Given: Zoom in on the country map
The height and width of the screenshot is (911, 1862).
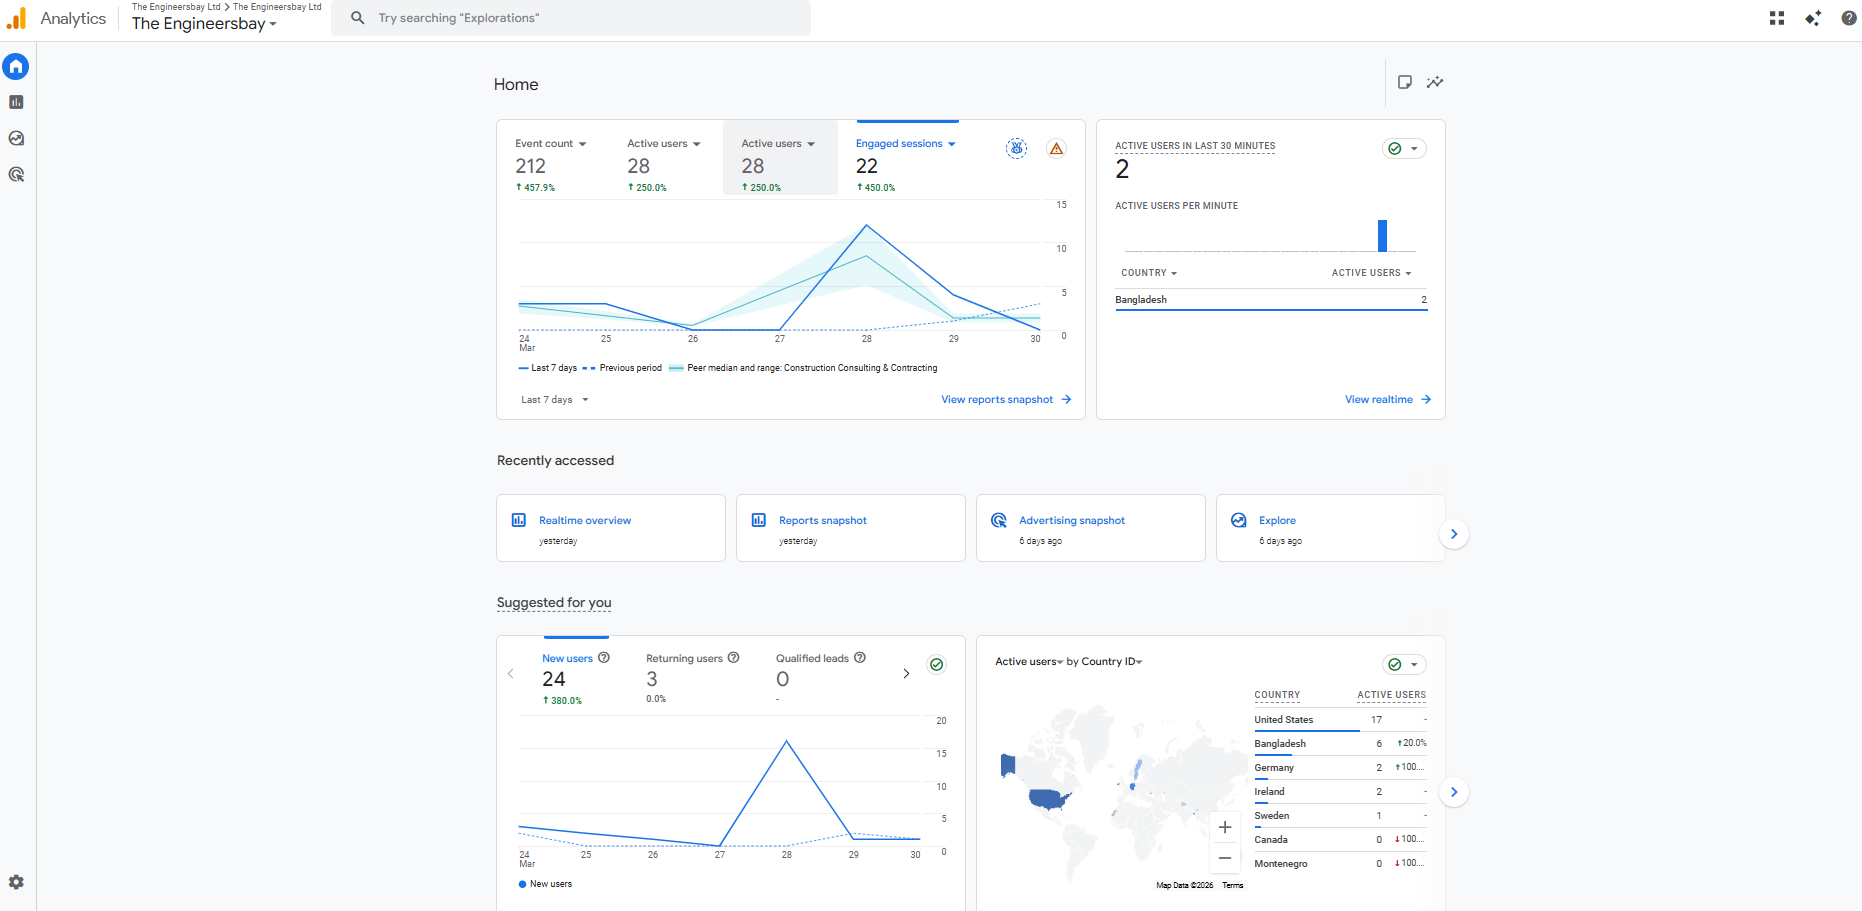Looking at the screenshot, I should 1225,827.
